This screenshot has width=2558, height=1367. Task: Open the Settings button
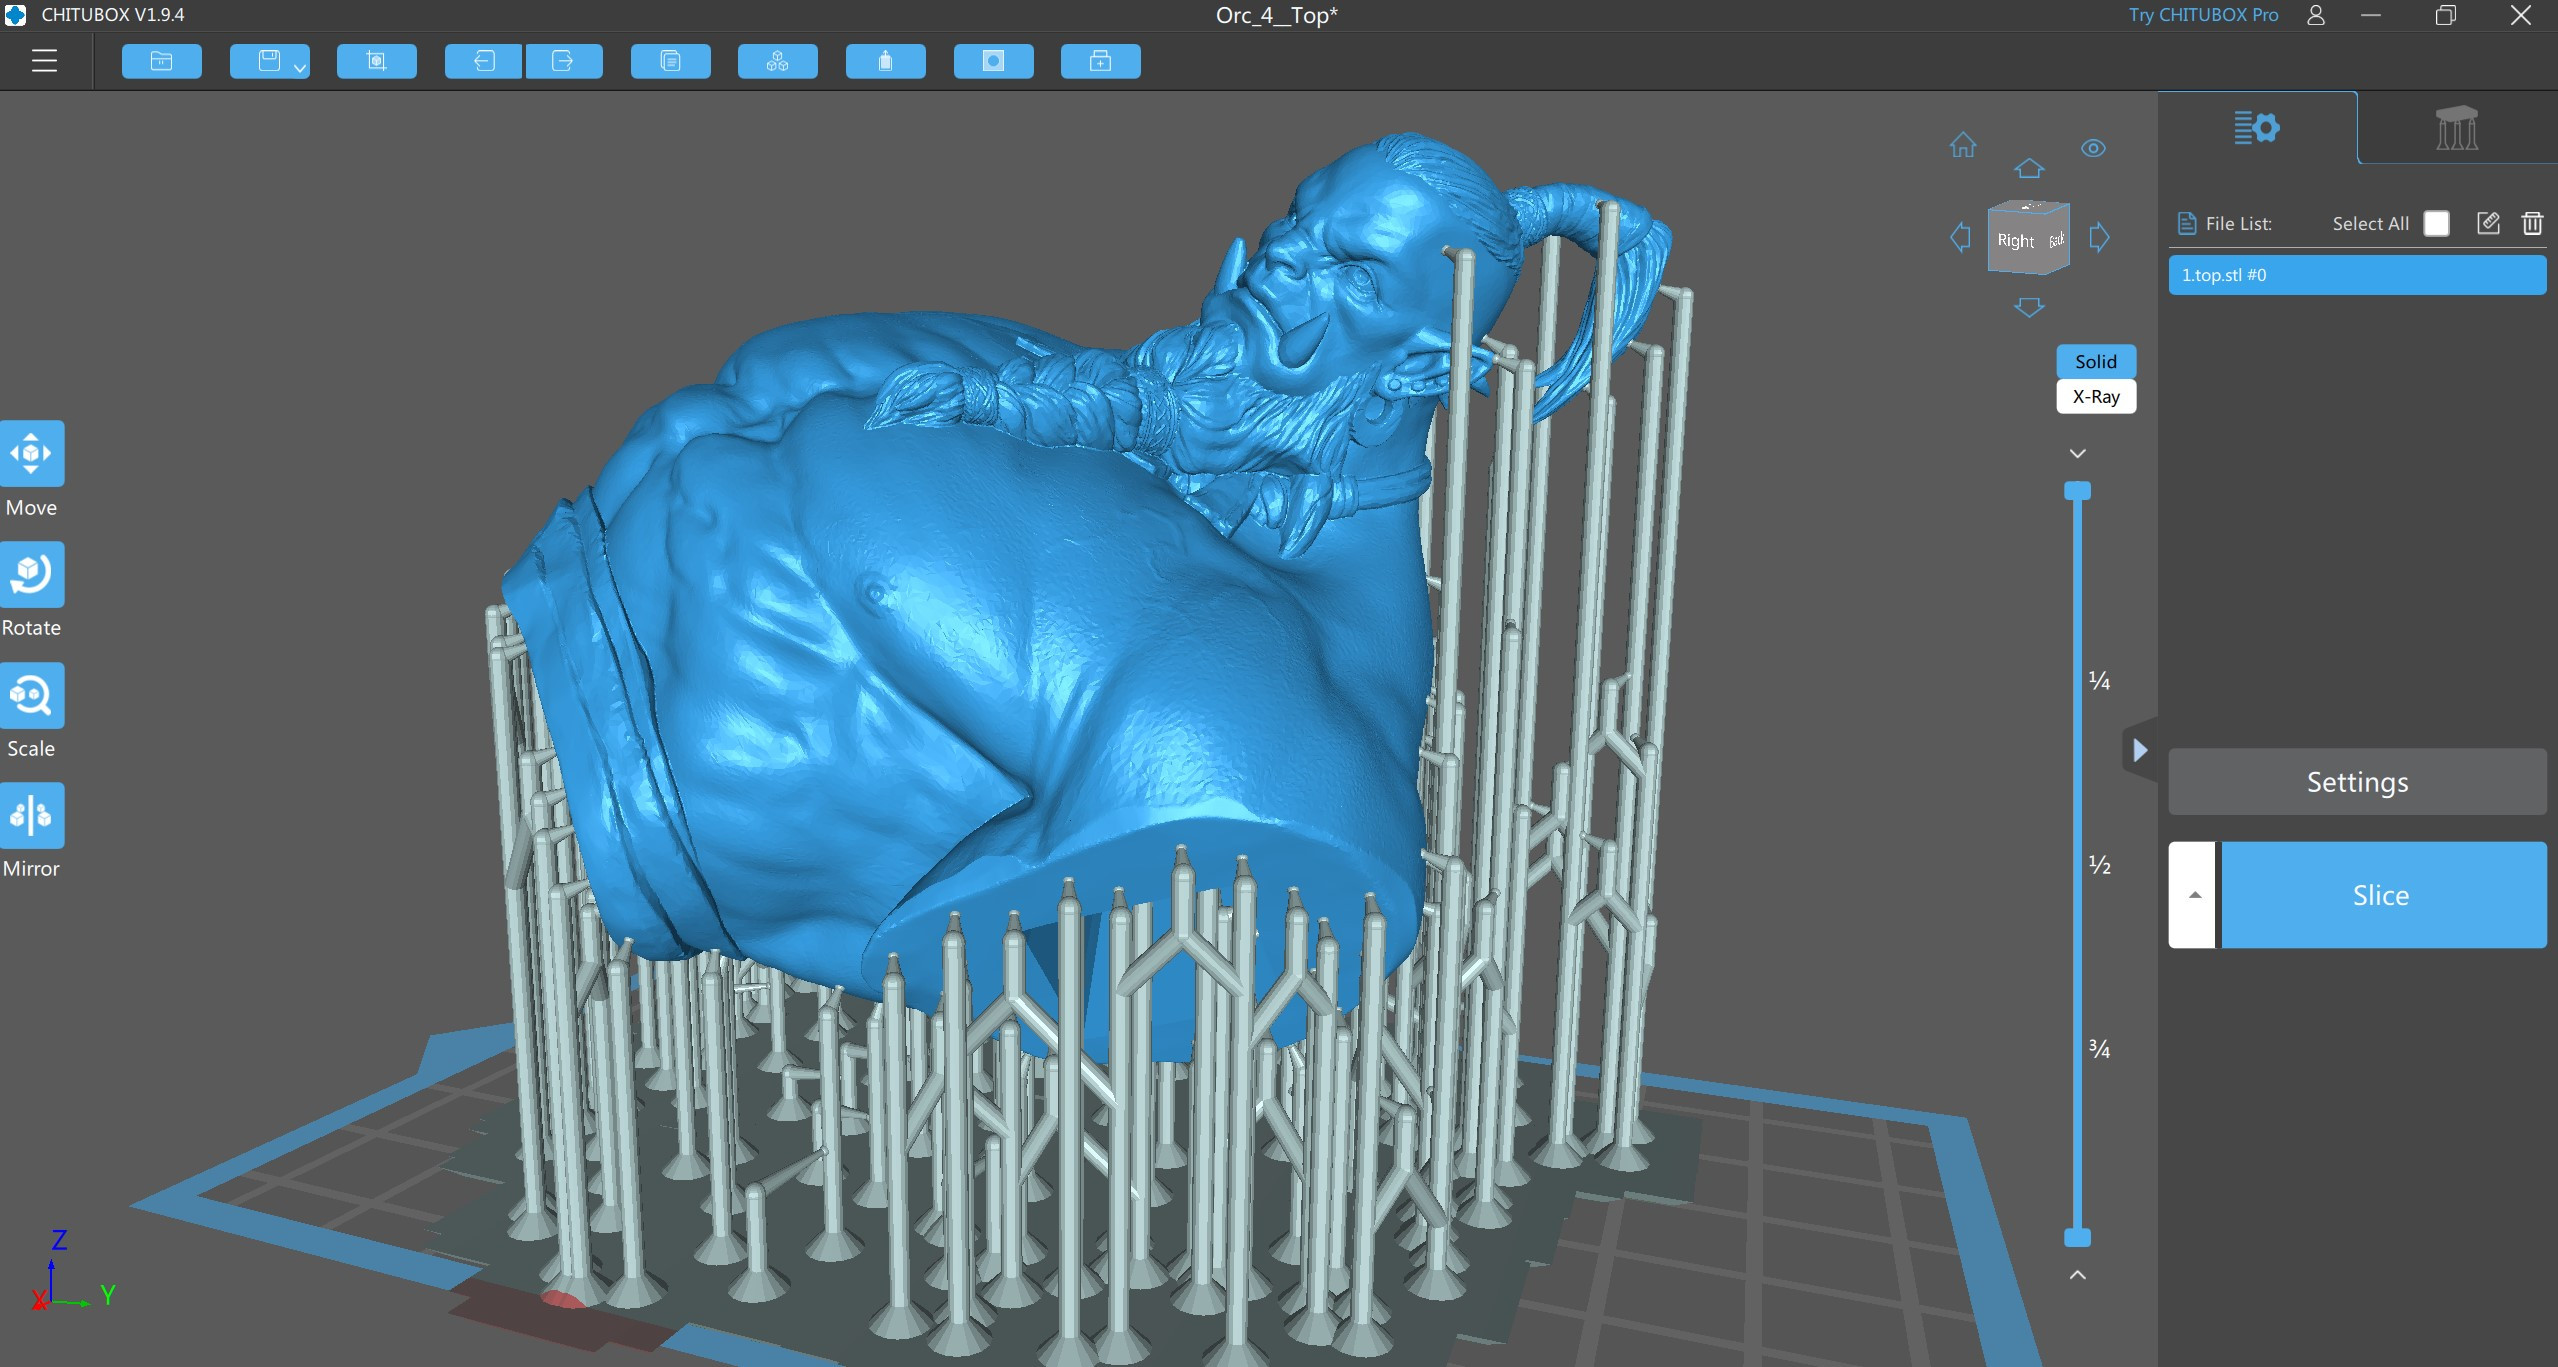[2357, 782]
